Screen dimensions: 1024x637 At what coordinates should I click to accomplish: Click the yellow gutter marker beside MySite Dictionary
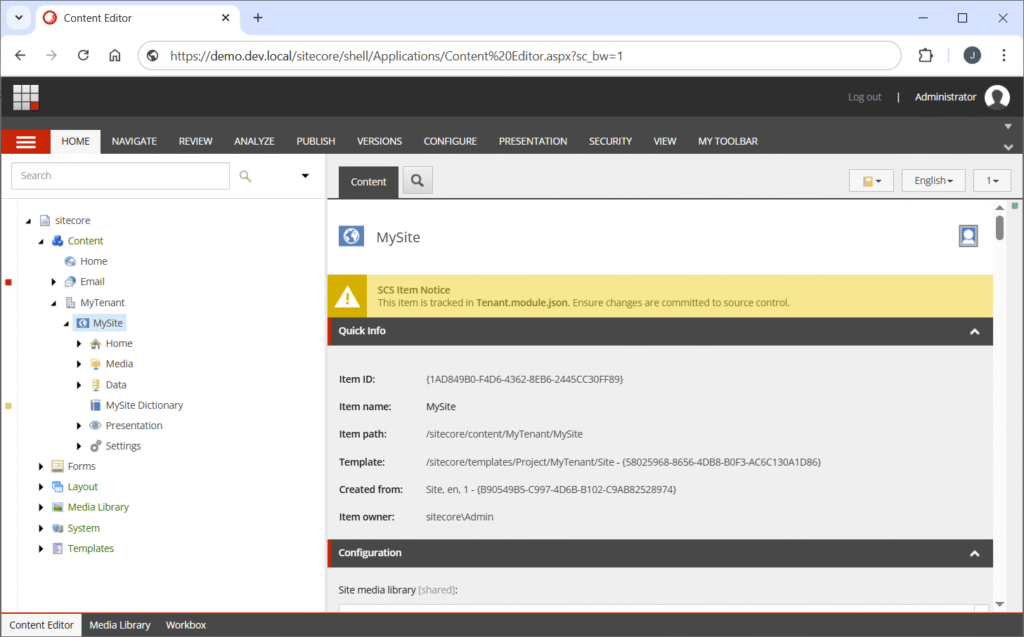[8, 406]
